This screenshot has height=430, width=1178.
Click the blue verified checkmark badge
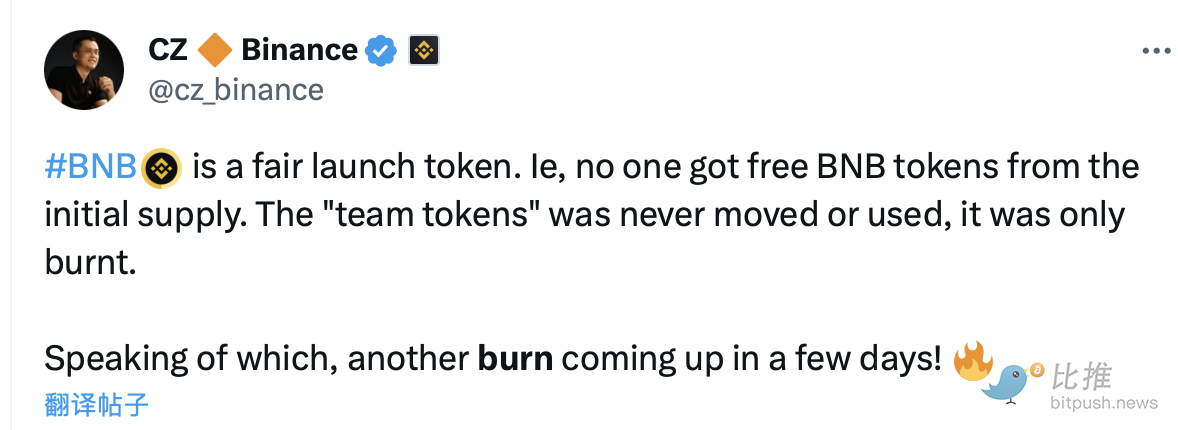tap(382, 50)
